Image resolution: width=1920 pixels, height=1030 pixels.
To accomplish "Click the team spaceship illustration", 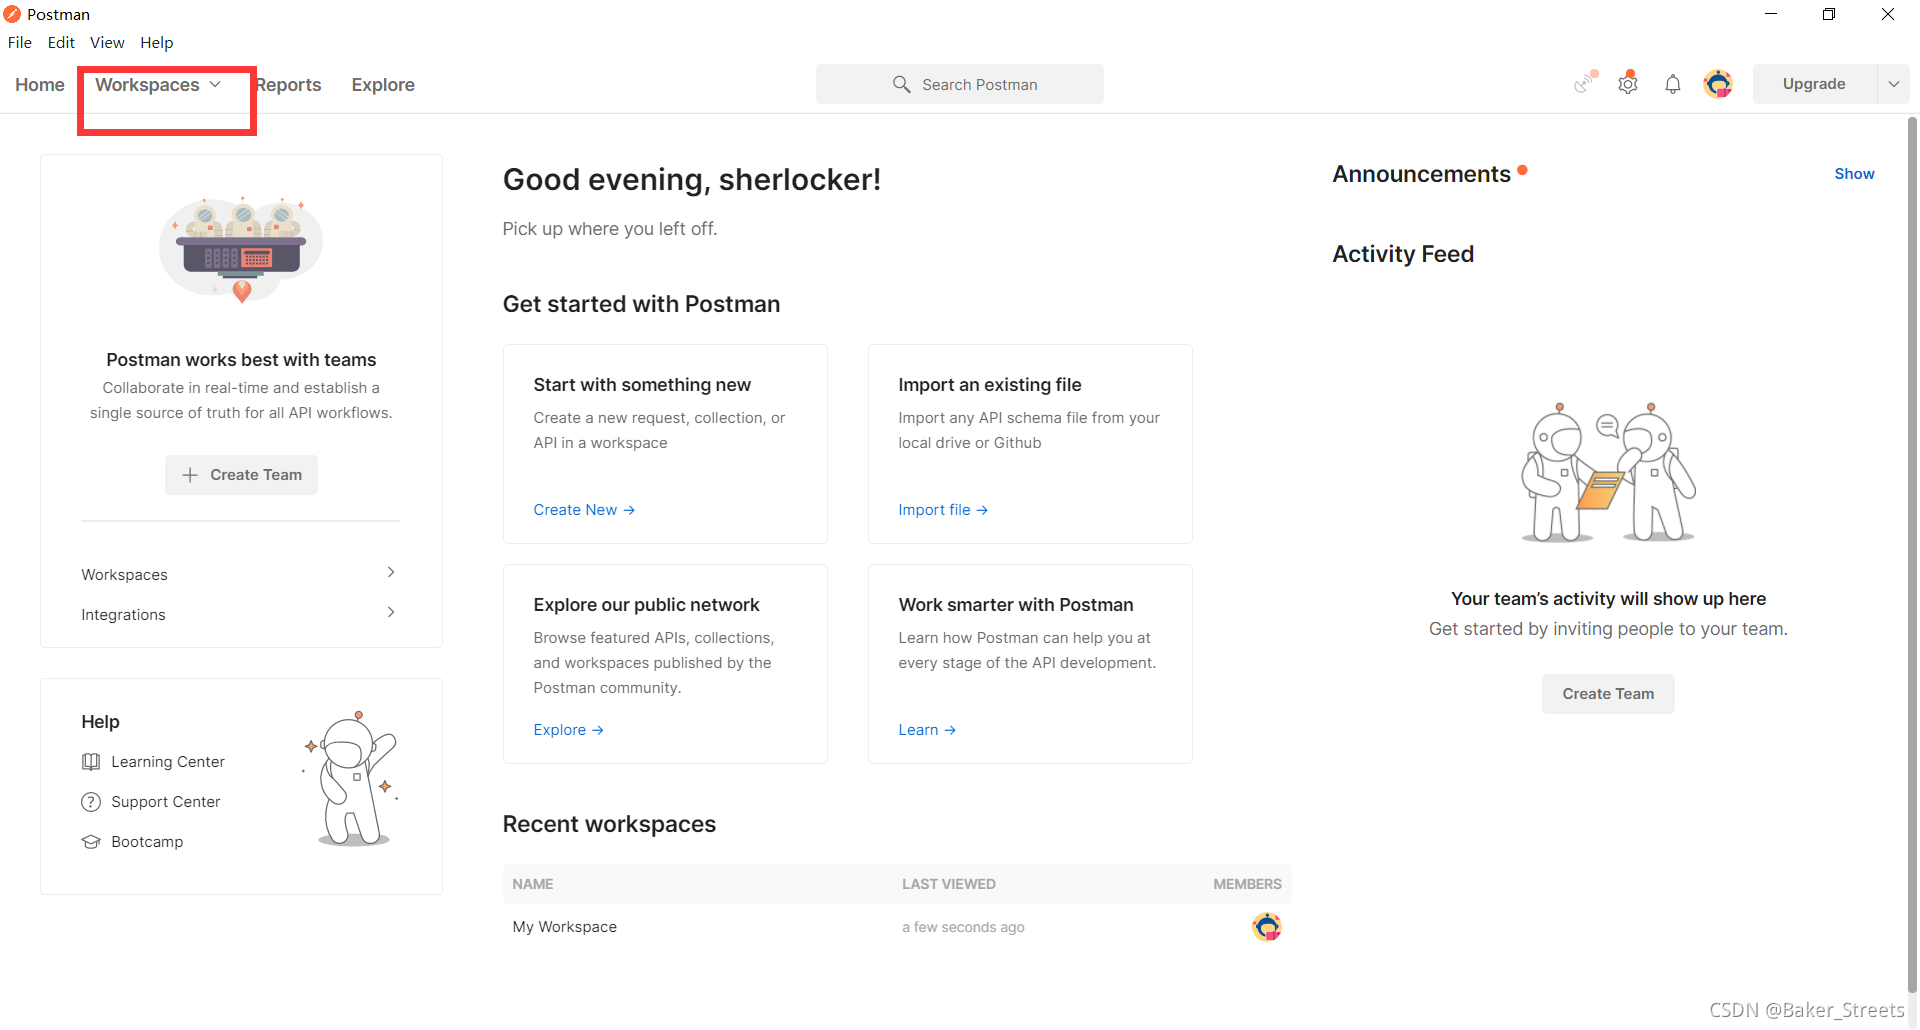I will (x=241, y=250).
